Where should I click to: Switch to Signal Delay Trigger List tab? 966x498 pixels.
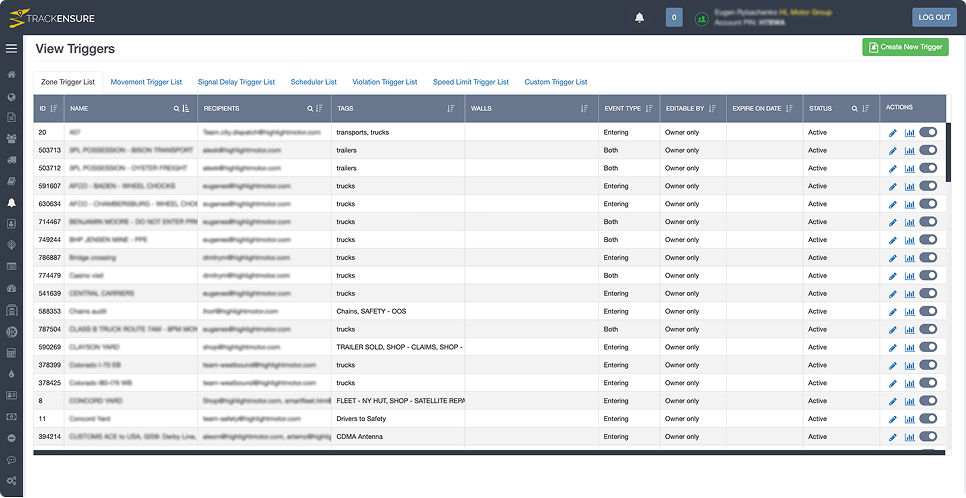tap(236, 82)
